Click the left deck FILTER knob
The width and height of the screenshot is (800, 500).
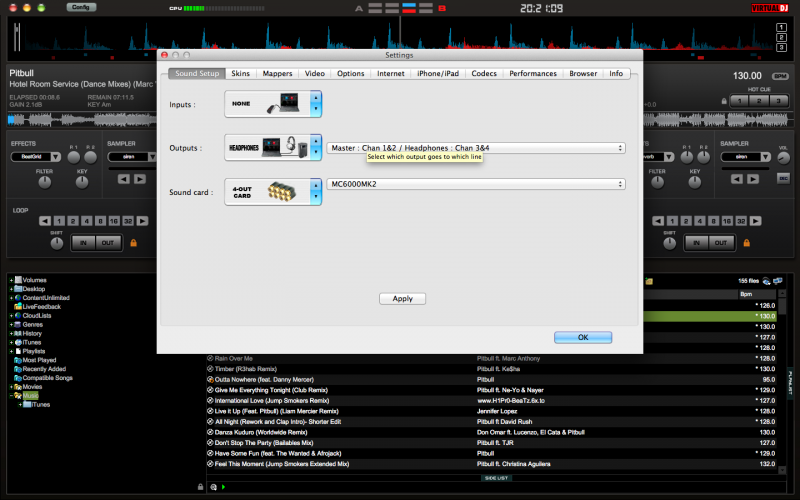click(45, 184)
